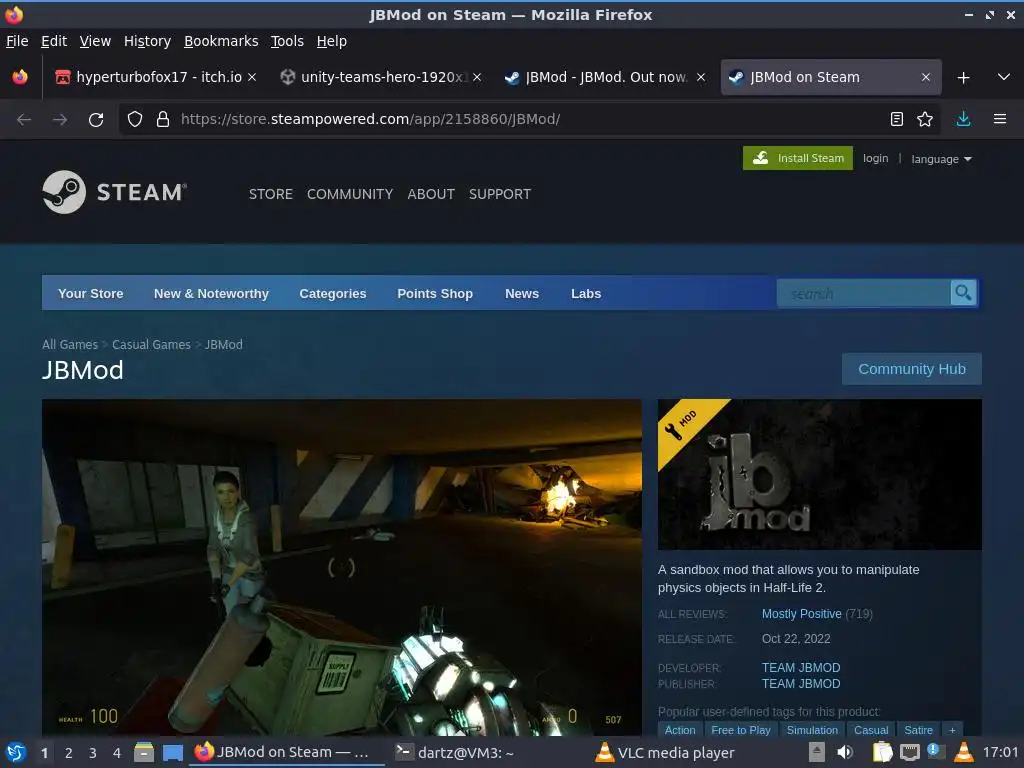Click the Firefox View icon in tab bar
1024x768 pixels.
tap(20, 77)
